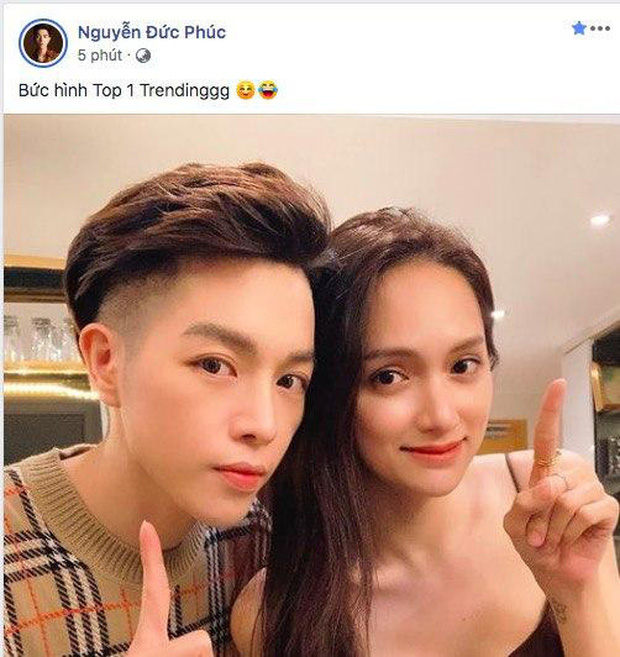Click the word "Trendinggg" in the caption
This screenshot has height=657, width=620.
click(185, 91)
